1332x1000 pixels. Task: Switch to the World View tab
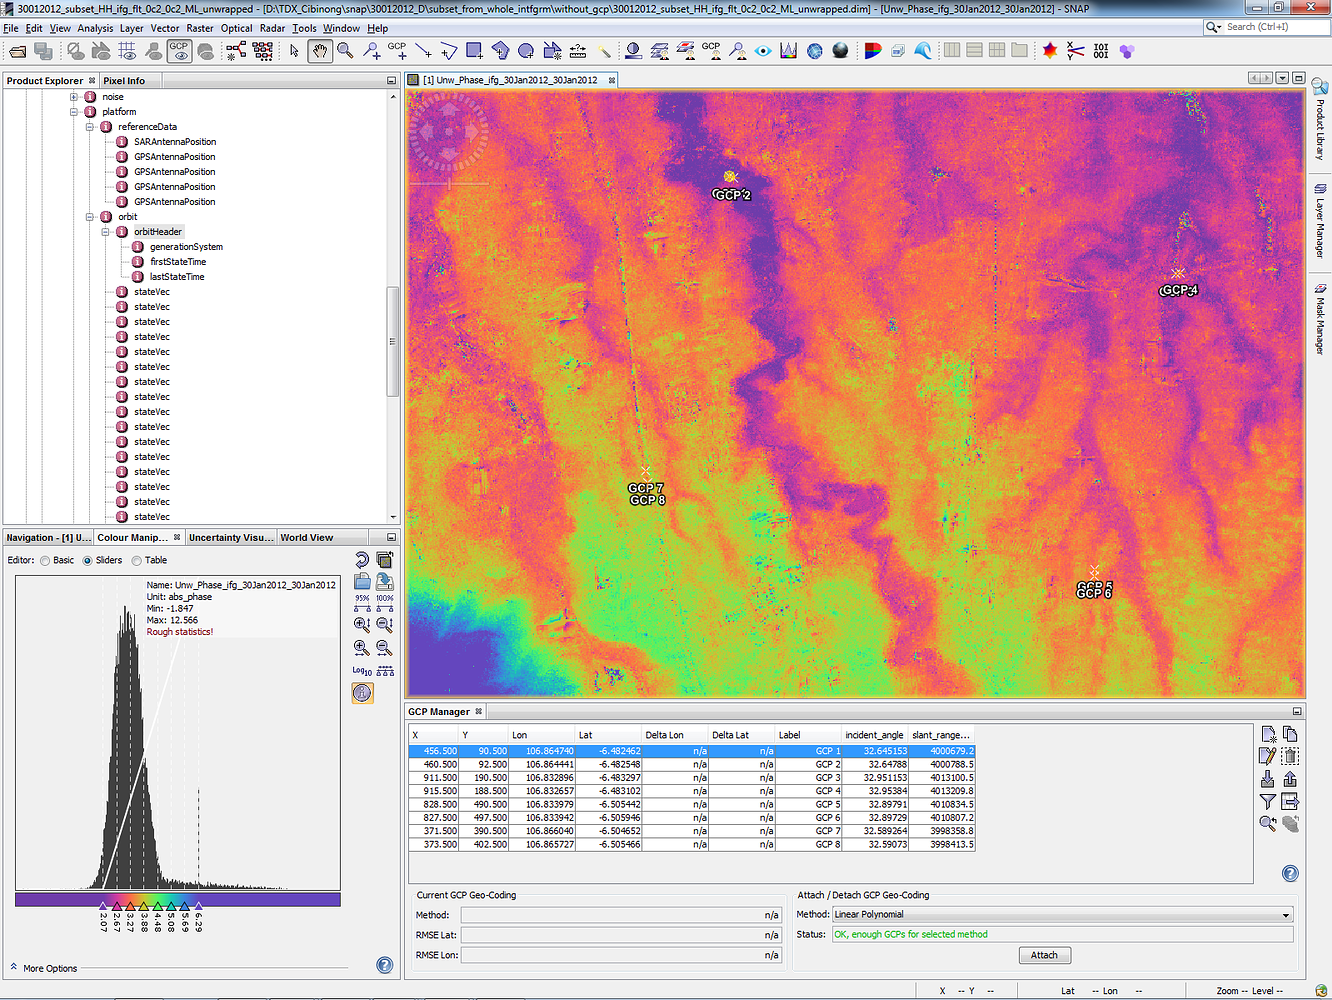(x=306, y=537)
